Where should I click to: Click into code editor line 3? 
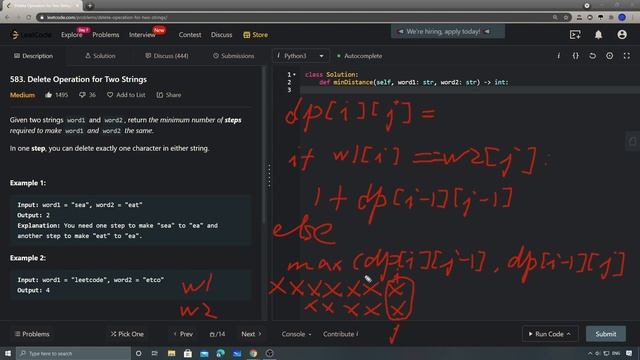tap(469, 90)
